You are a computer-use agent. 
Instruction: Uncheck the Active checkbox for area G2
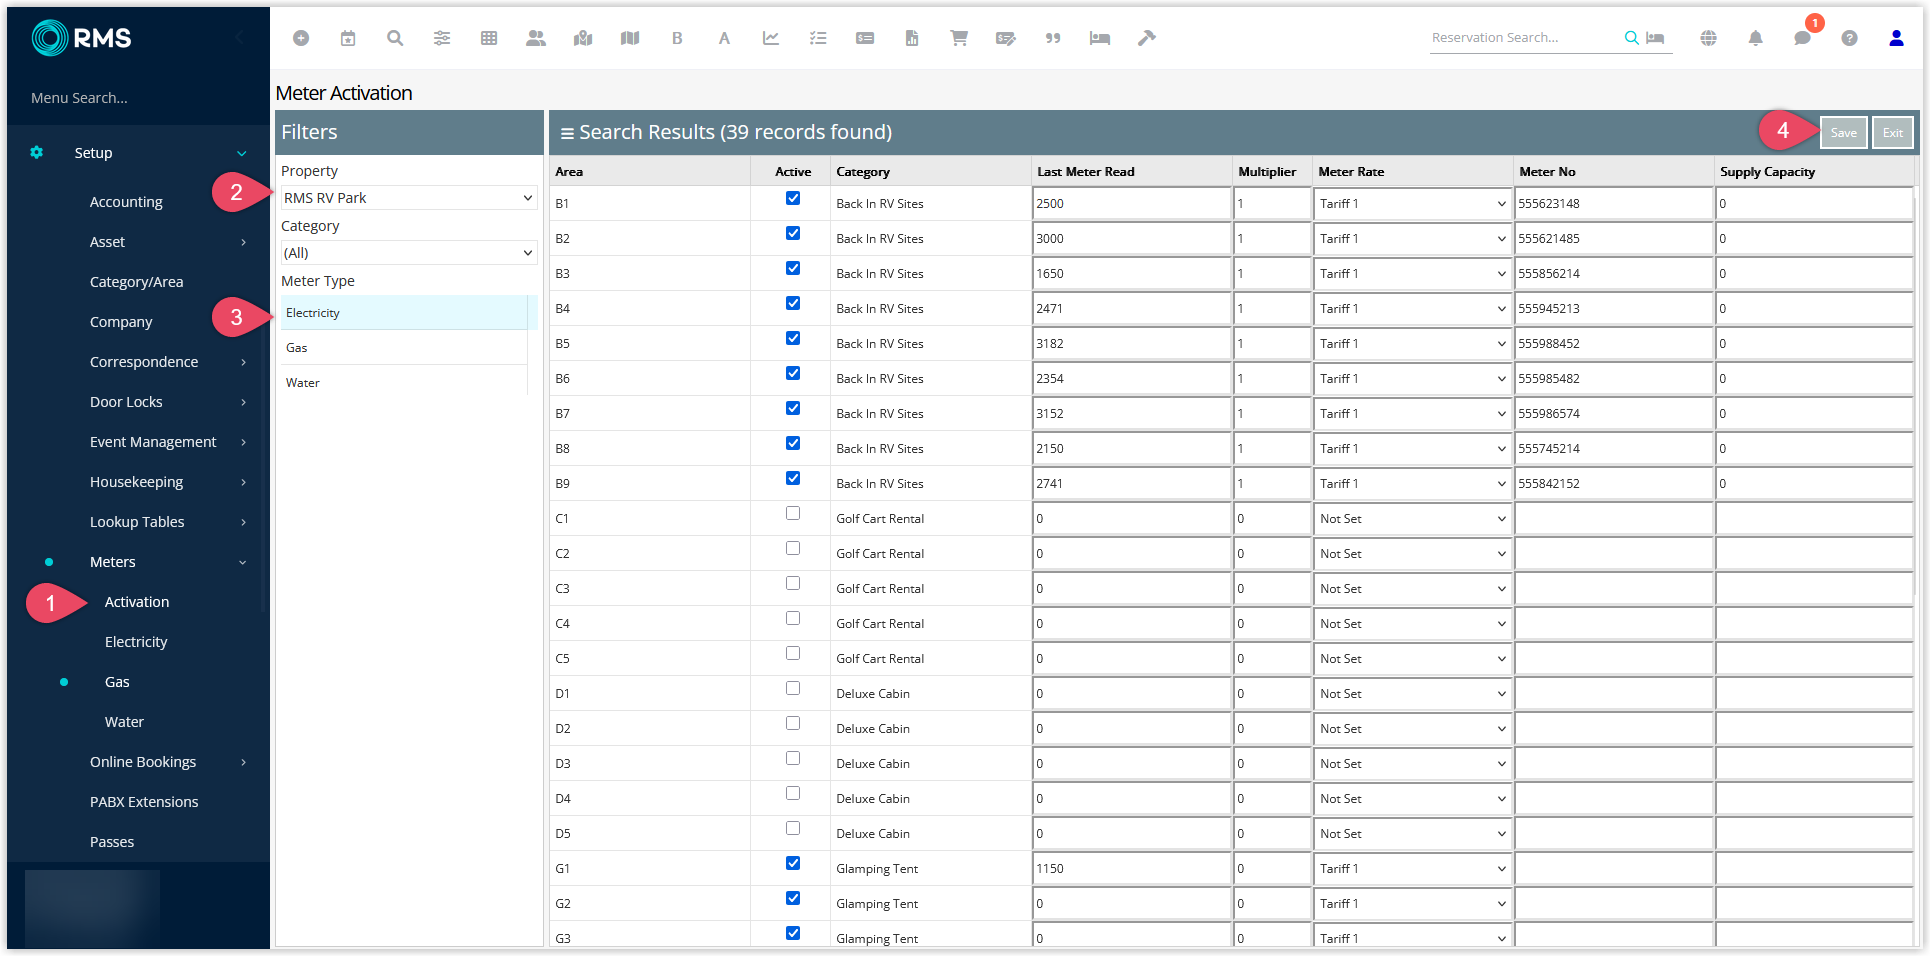pos(793,898)
